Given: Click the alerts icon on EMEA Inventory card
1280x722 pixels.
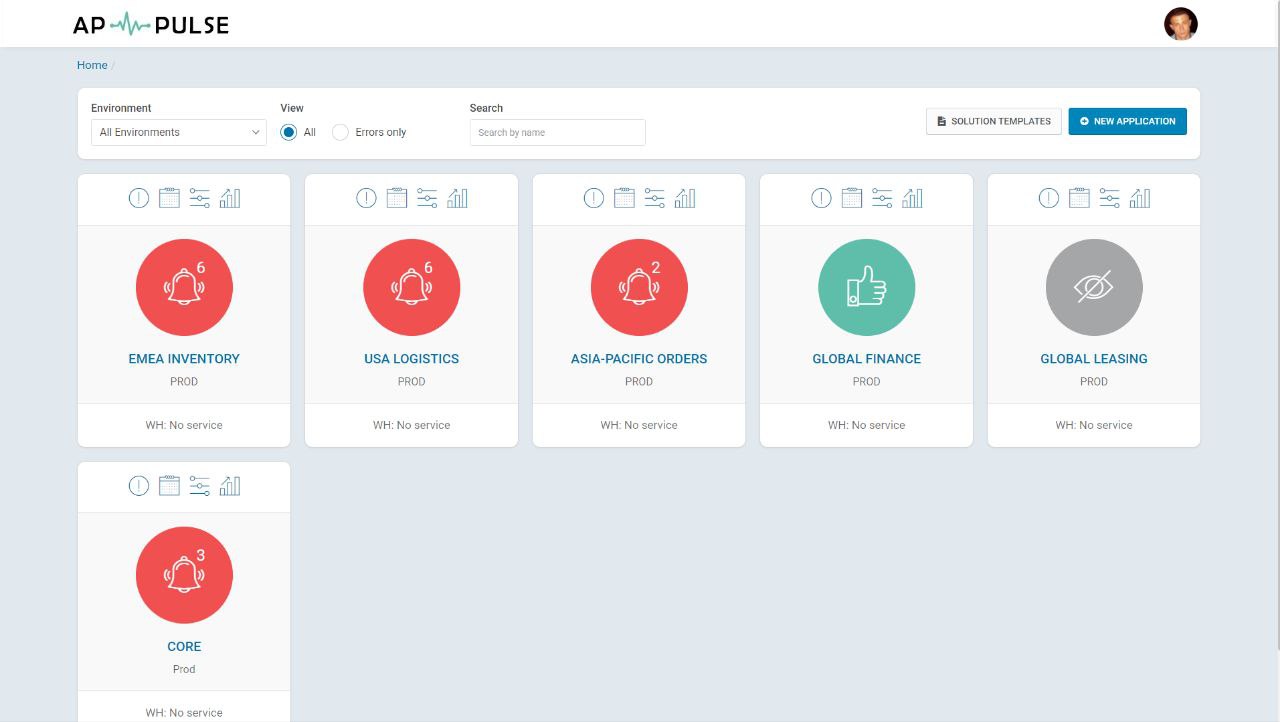Looking at the screenshot, I should coord(139,198).
